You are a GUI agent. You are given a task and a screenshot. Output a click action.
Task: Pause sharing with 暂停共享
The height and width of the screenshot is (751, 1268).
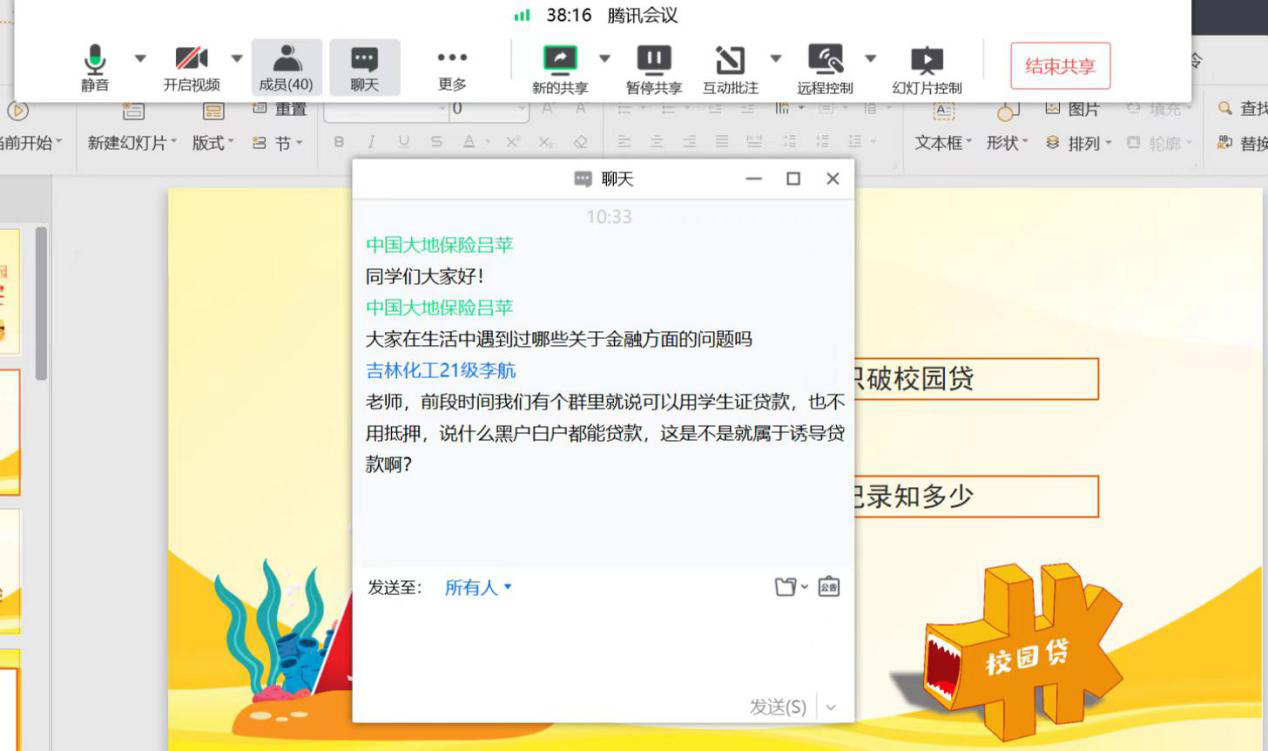[x=654, y=68]
